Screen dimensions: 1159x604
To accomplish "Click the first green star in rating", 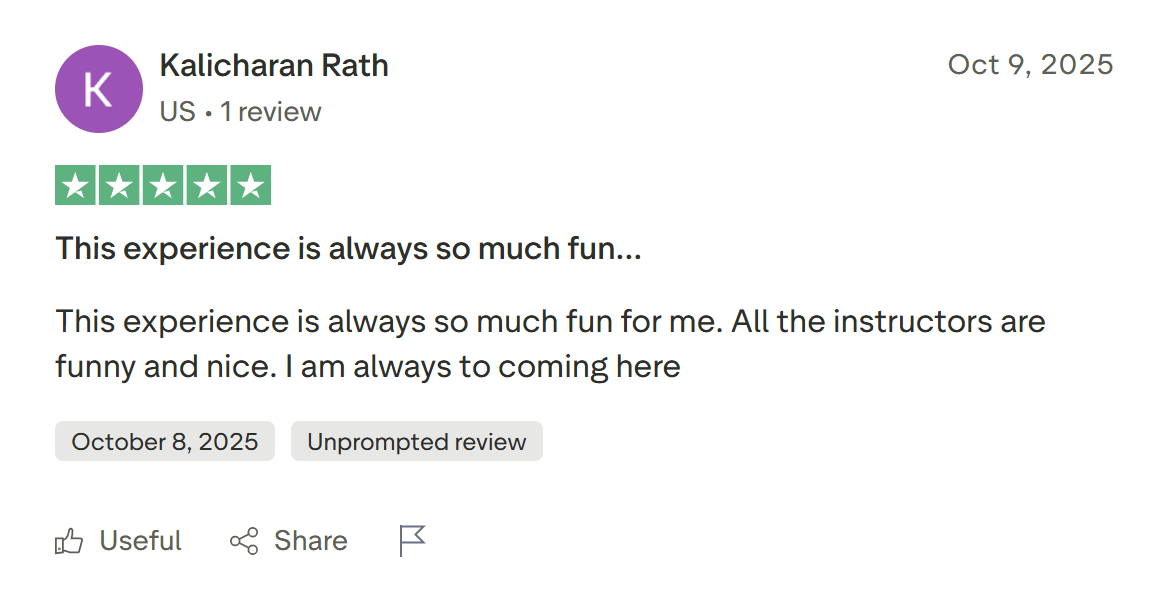I will pyautogui.click(x=74, y=184).
